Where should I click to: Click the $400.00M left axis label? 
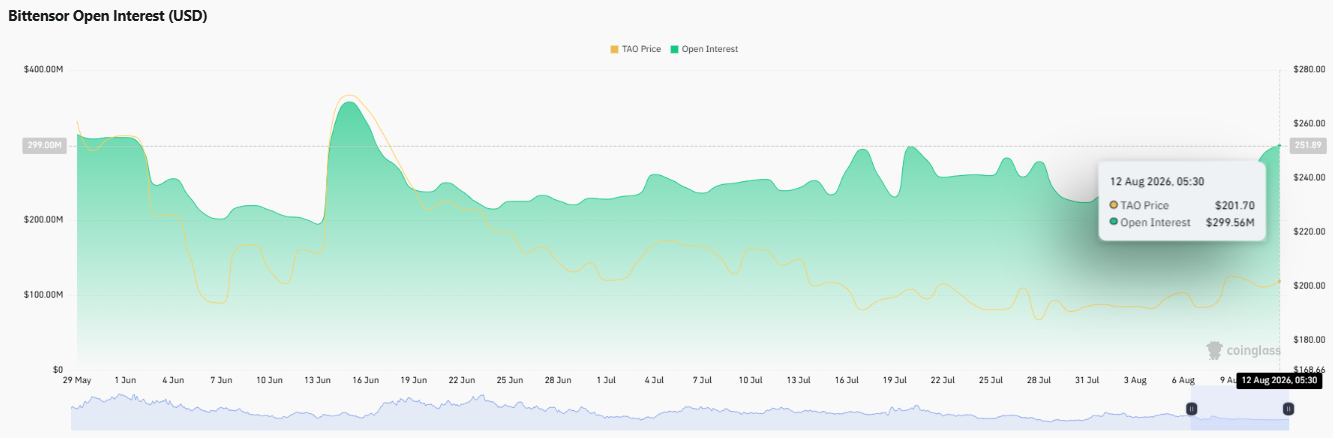(43, 70)
